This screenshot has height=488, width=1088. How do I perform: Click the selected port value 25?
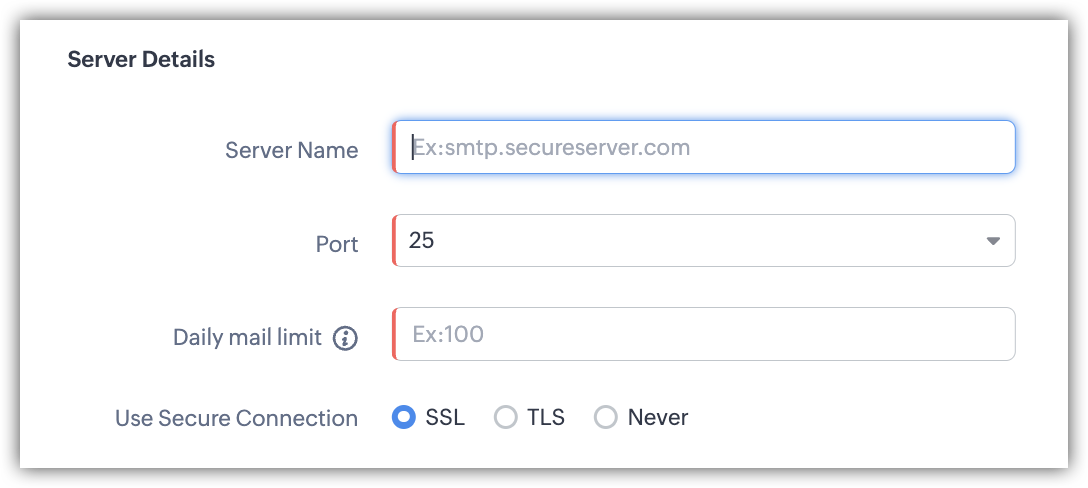(x=421, y=241)
